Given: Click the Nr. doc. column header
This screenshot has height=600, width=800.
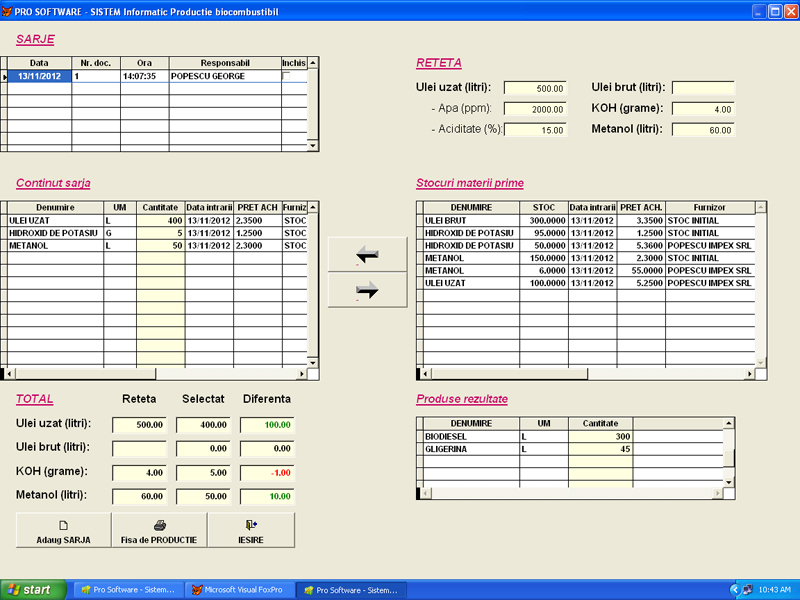Looking at the screenshot, I should (96, 63).
